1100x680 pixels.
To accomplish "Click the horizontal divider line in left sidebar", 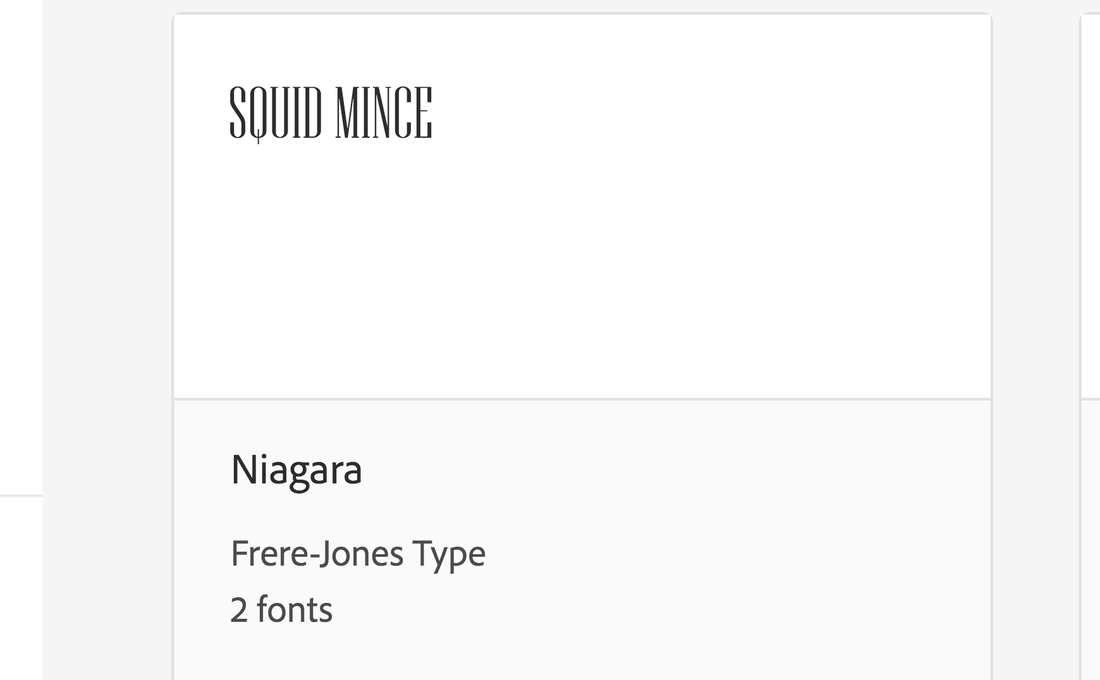I will tap(21, 495).
